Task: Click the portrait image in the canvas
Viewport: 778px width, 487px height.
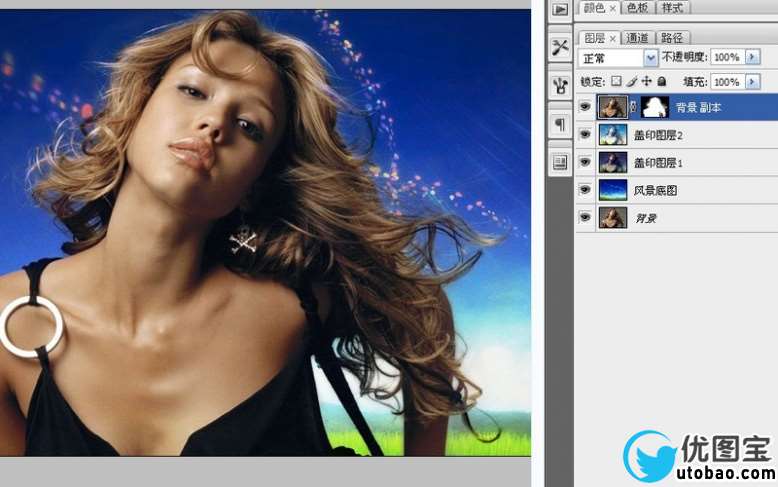Action: click(265, 233)
